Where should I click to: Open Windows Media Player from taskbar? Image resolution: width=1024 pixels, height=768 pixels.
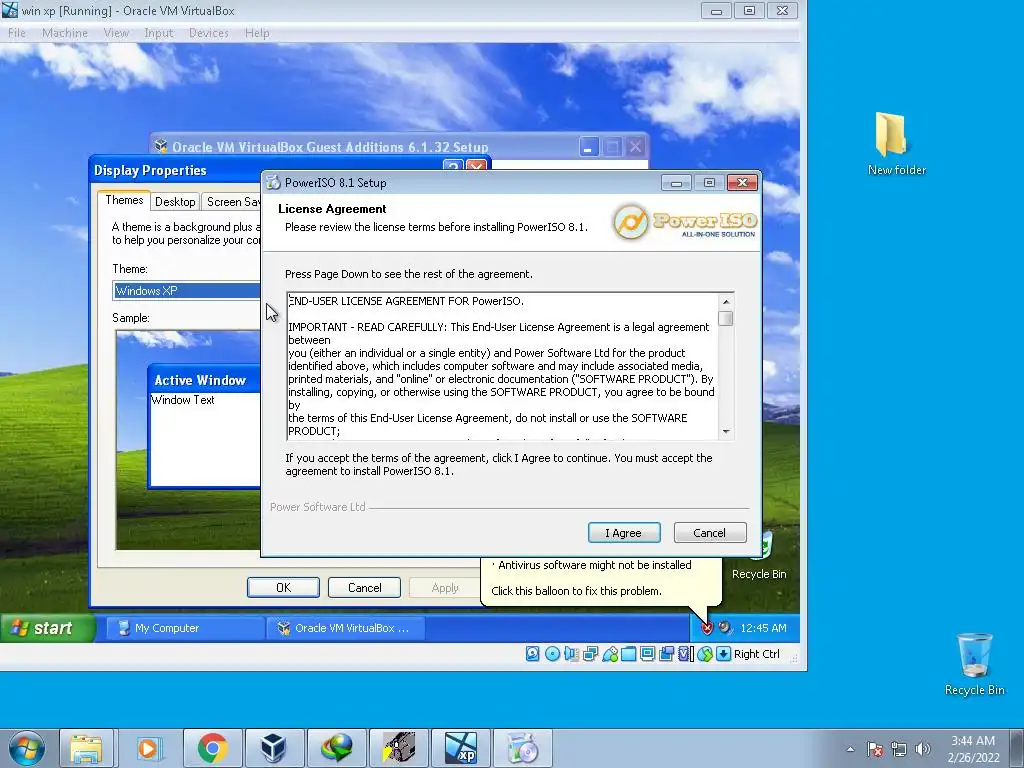click(x=148, y=748)
